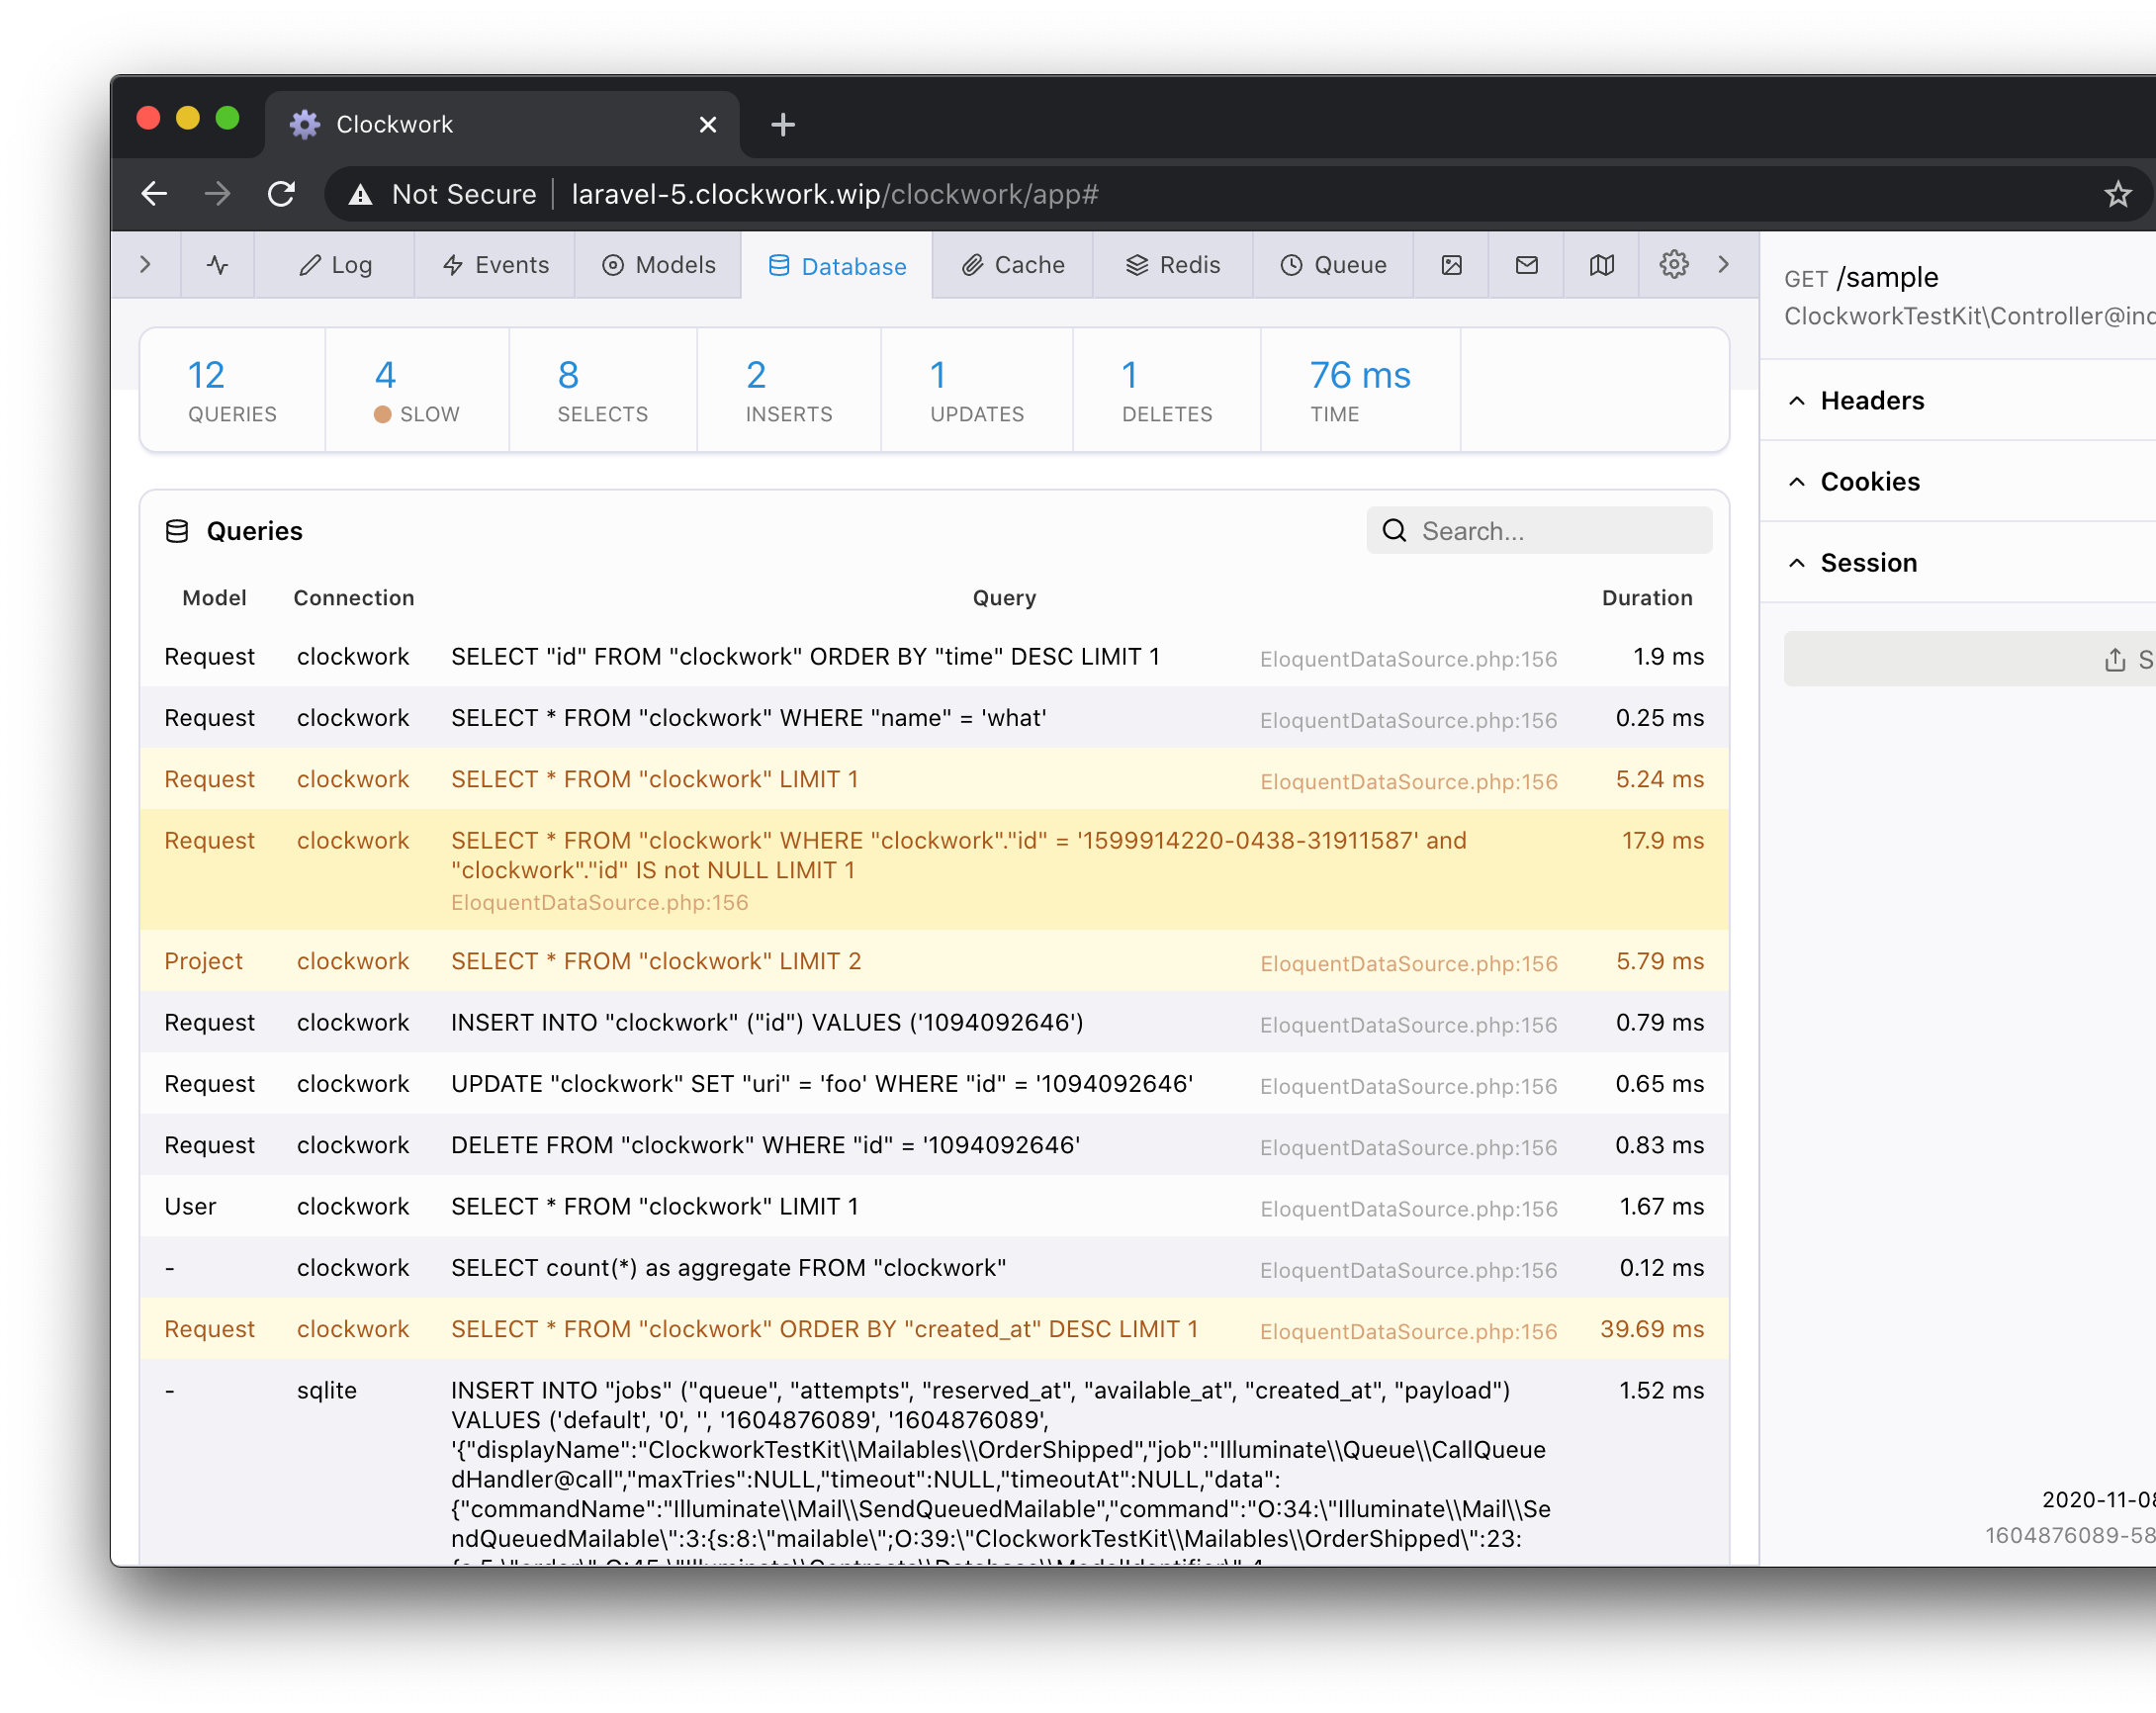The height and width of the screenshot is (1713, 2156).
Task: Switch to the Redis tab
Action: (1173, 265)
